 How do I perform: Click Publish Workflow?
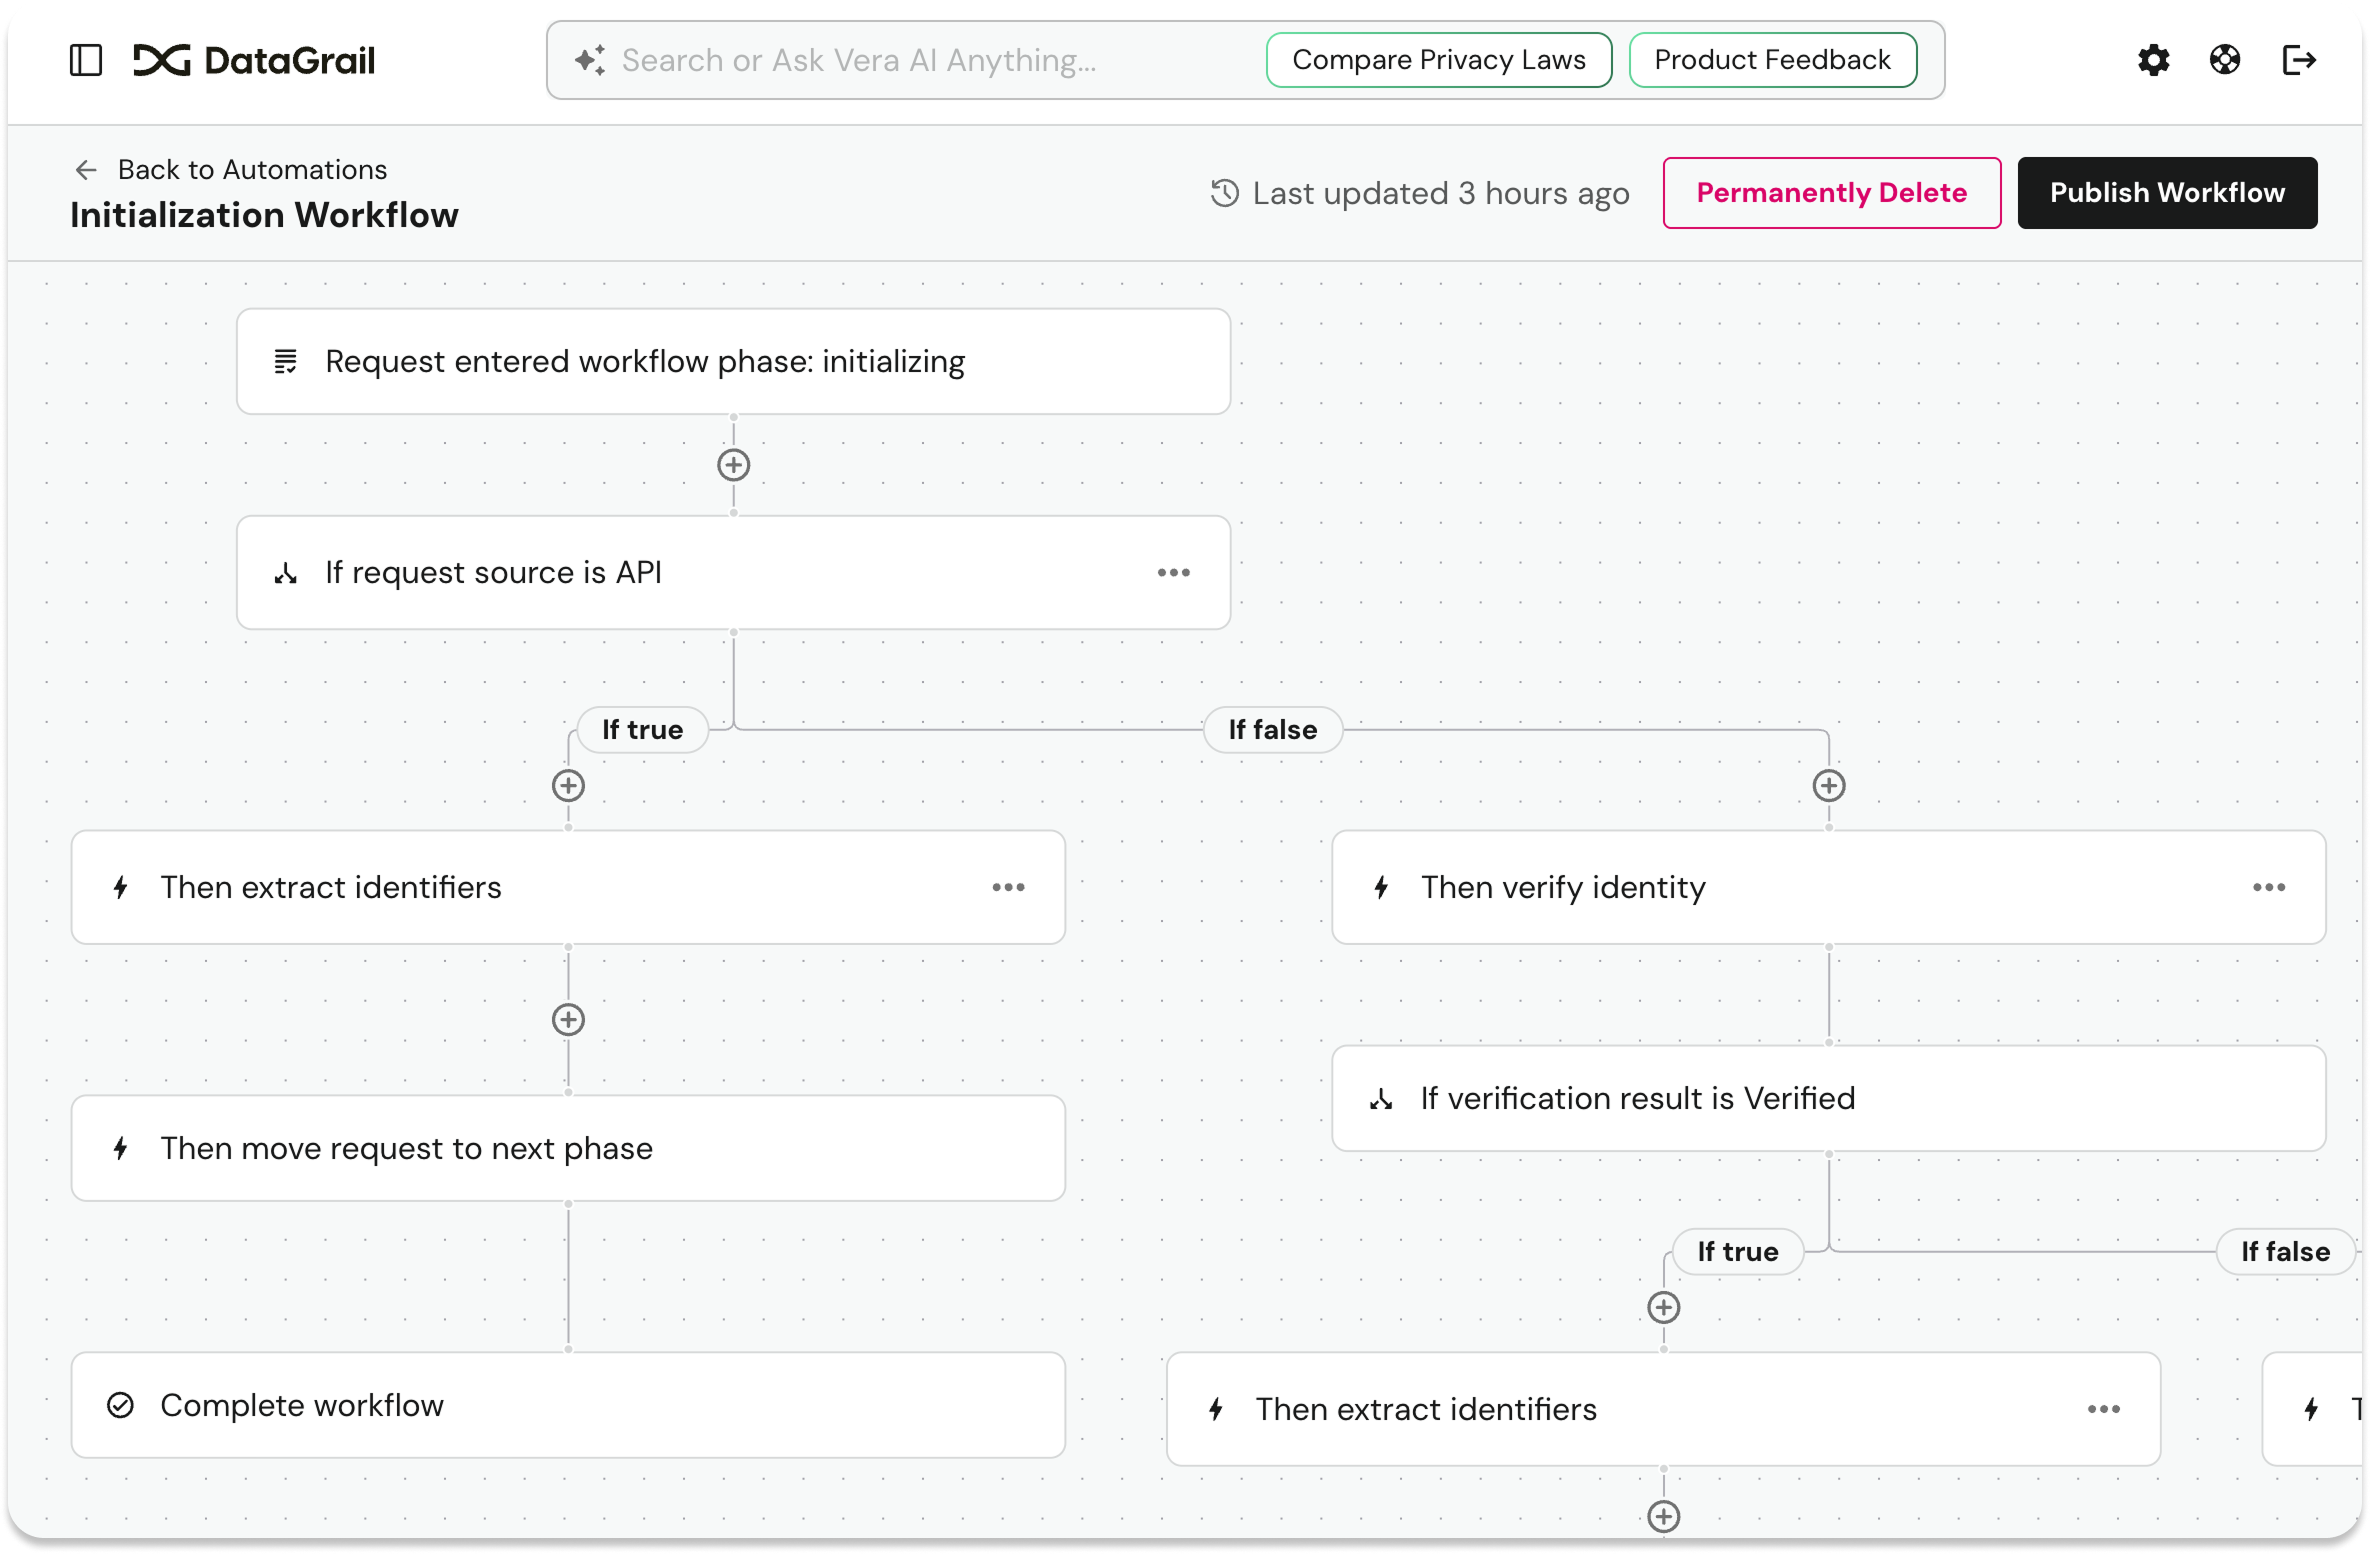coord(2167,192)
